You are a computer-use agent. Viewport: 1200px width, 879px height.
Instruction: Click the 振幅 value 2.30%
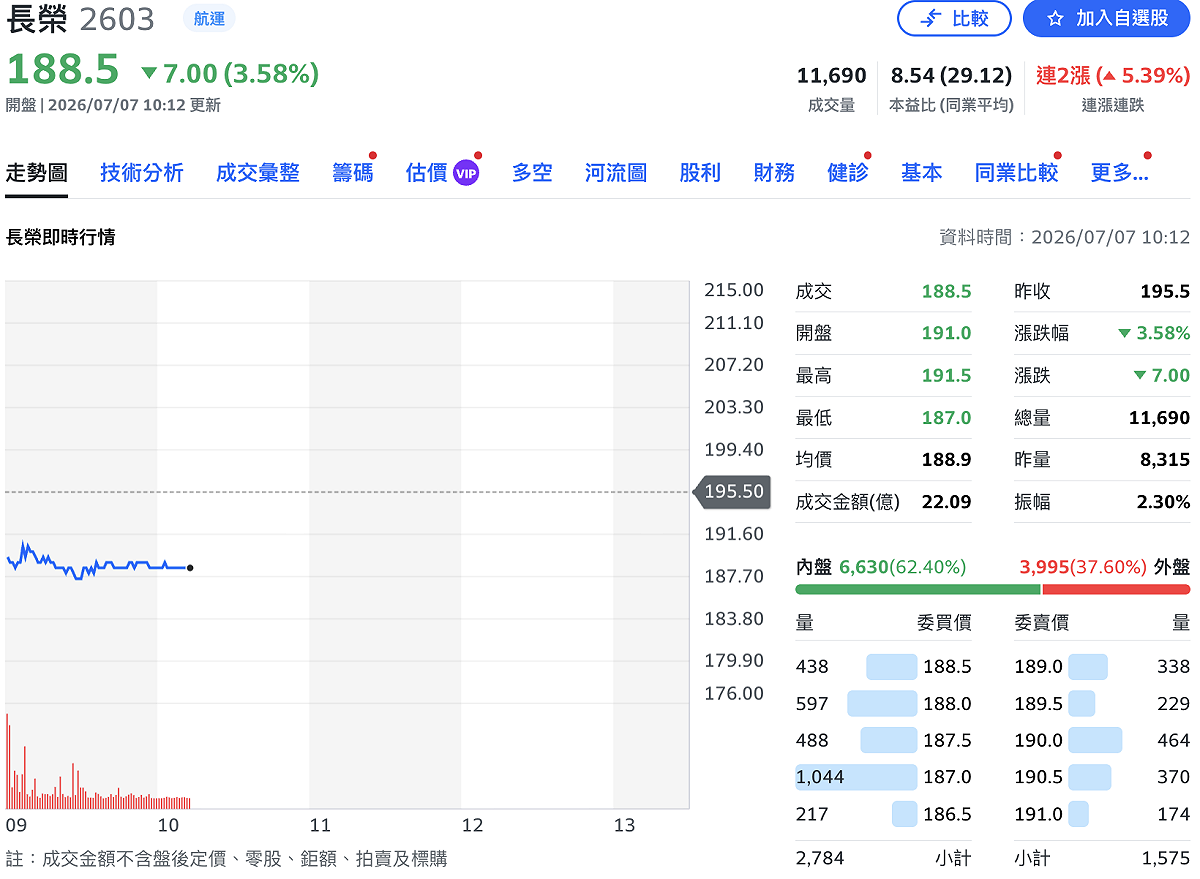point(1163,501)
